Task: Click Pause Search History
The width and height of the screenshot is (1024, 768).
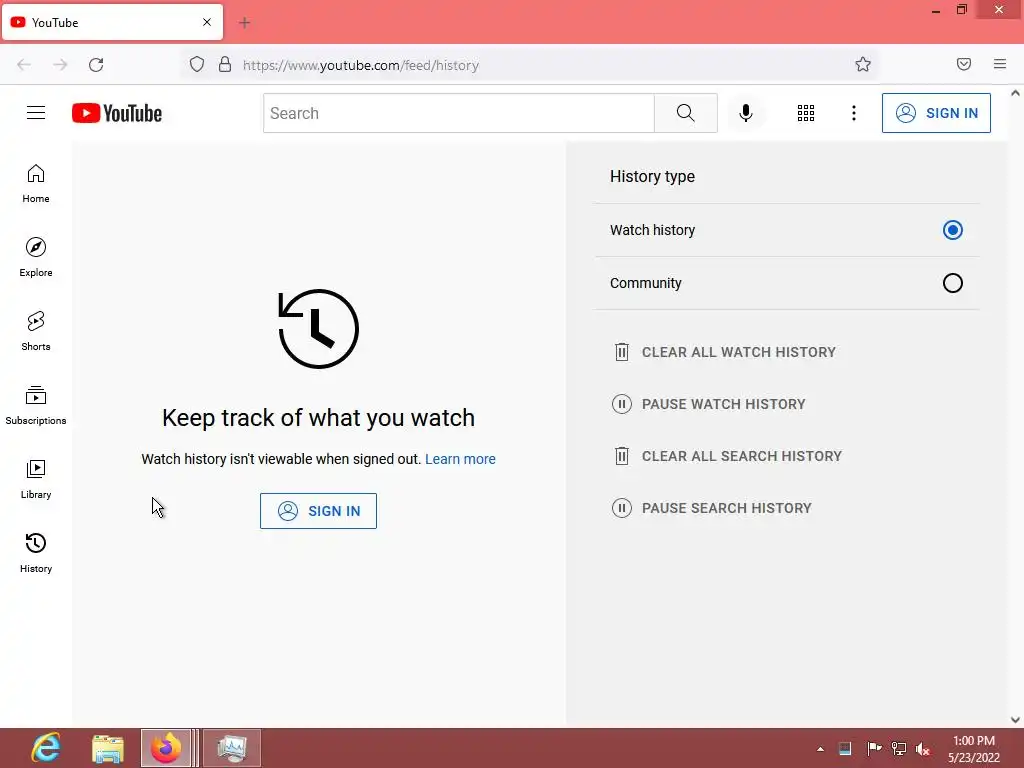Action: tap(712, 508)
